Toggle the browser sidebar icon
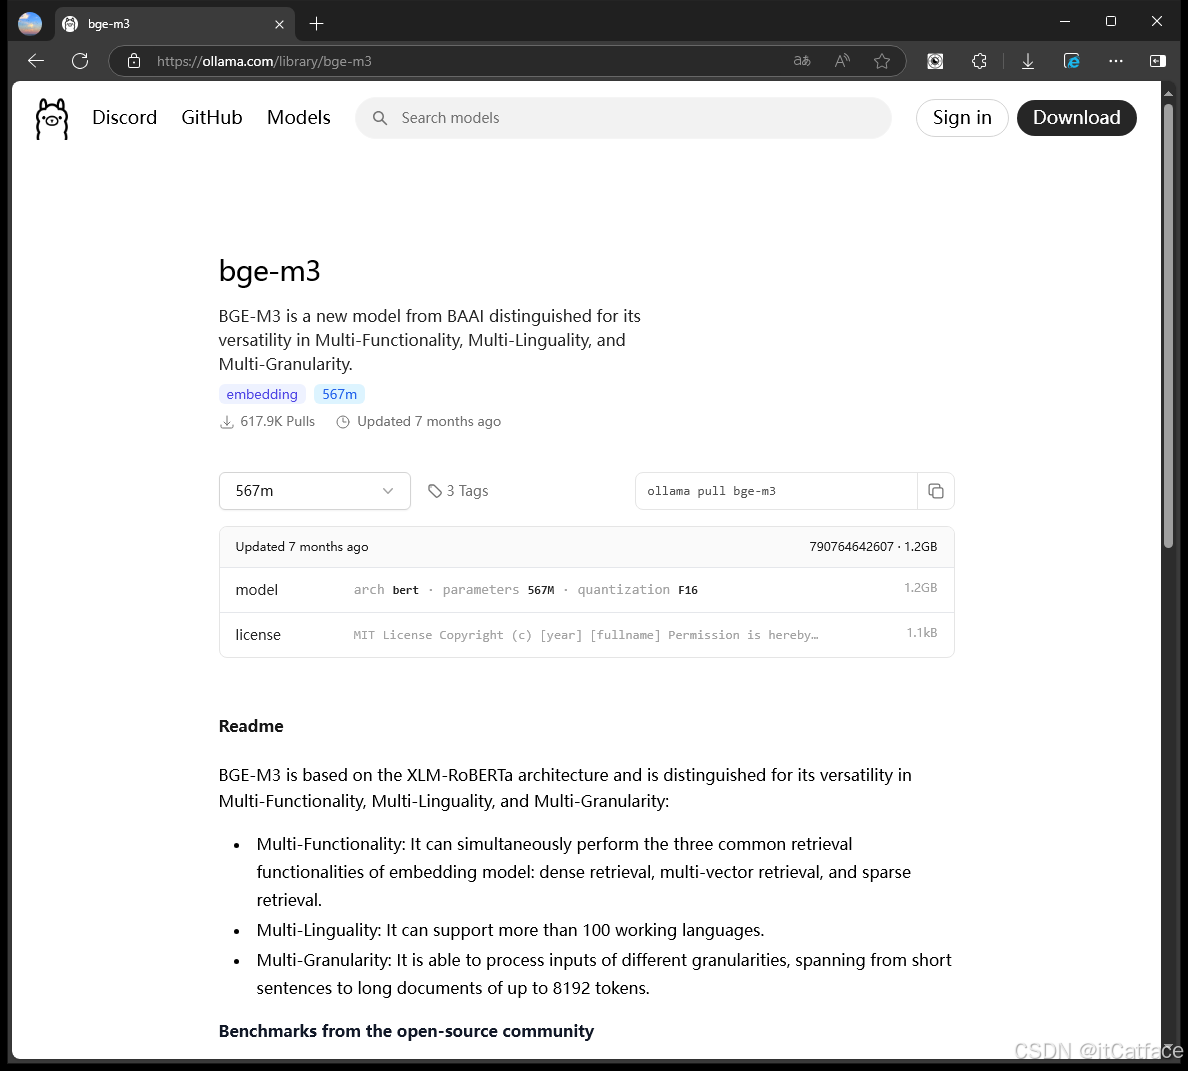 click(1158, 61)
